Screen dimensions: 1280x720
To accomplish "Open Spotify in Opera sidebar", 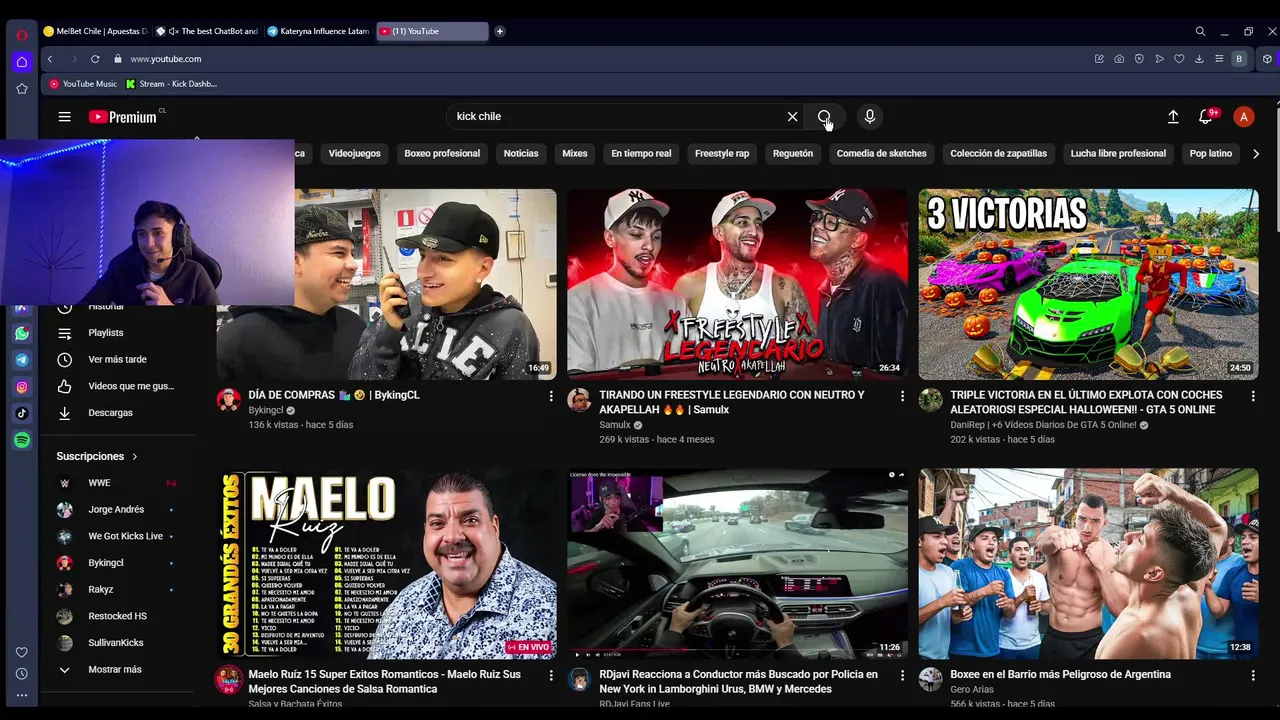I will pyautogui.click(x=22, y=440).
